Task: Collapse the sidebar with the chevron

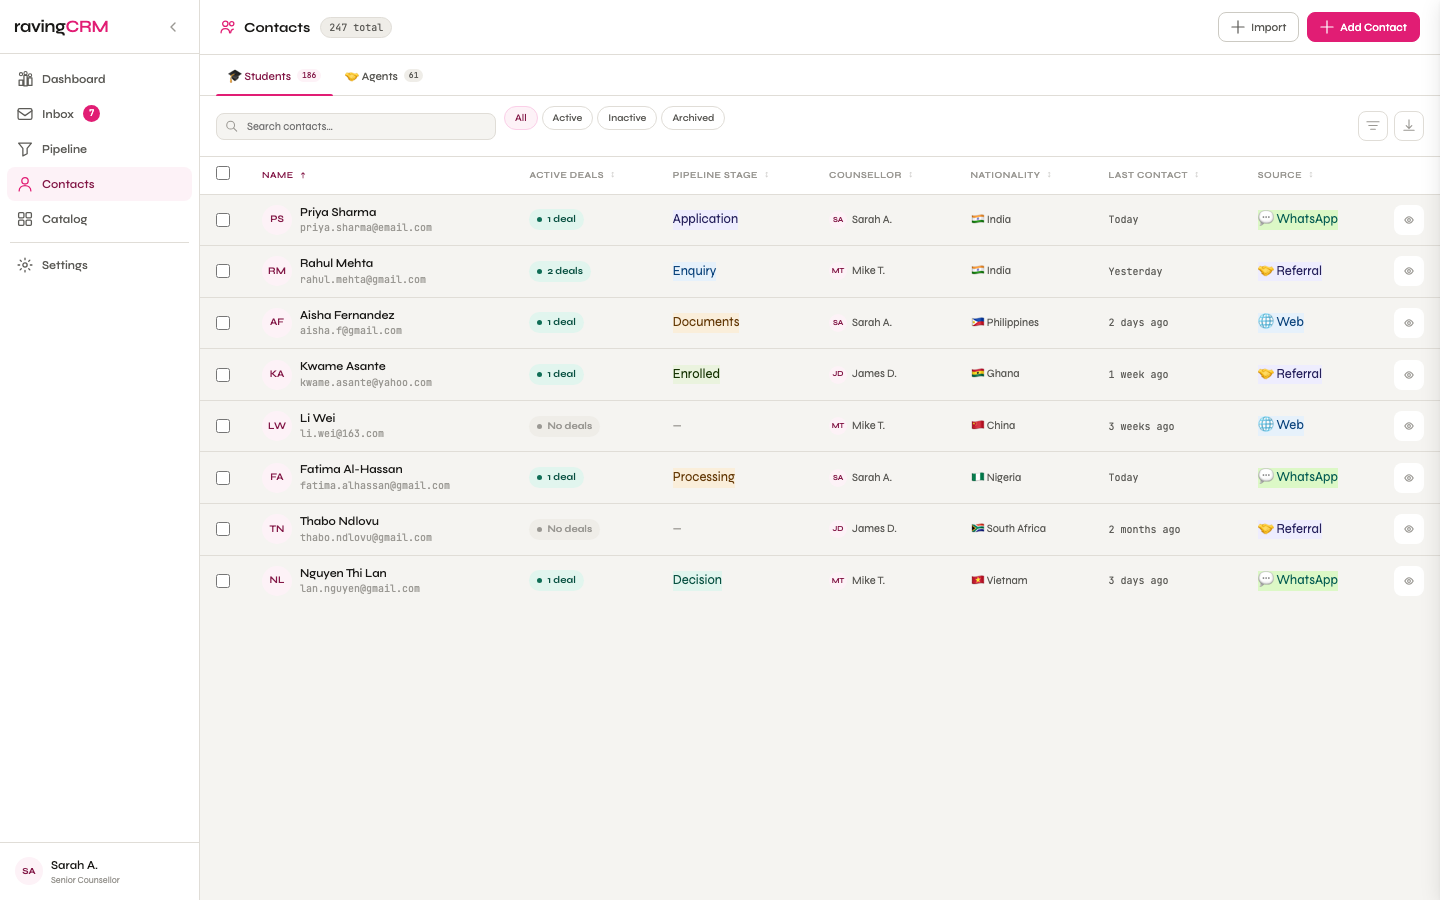Action: (173, 27)
